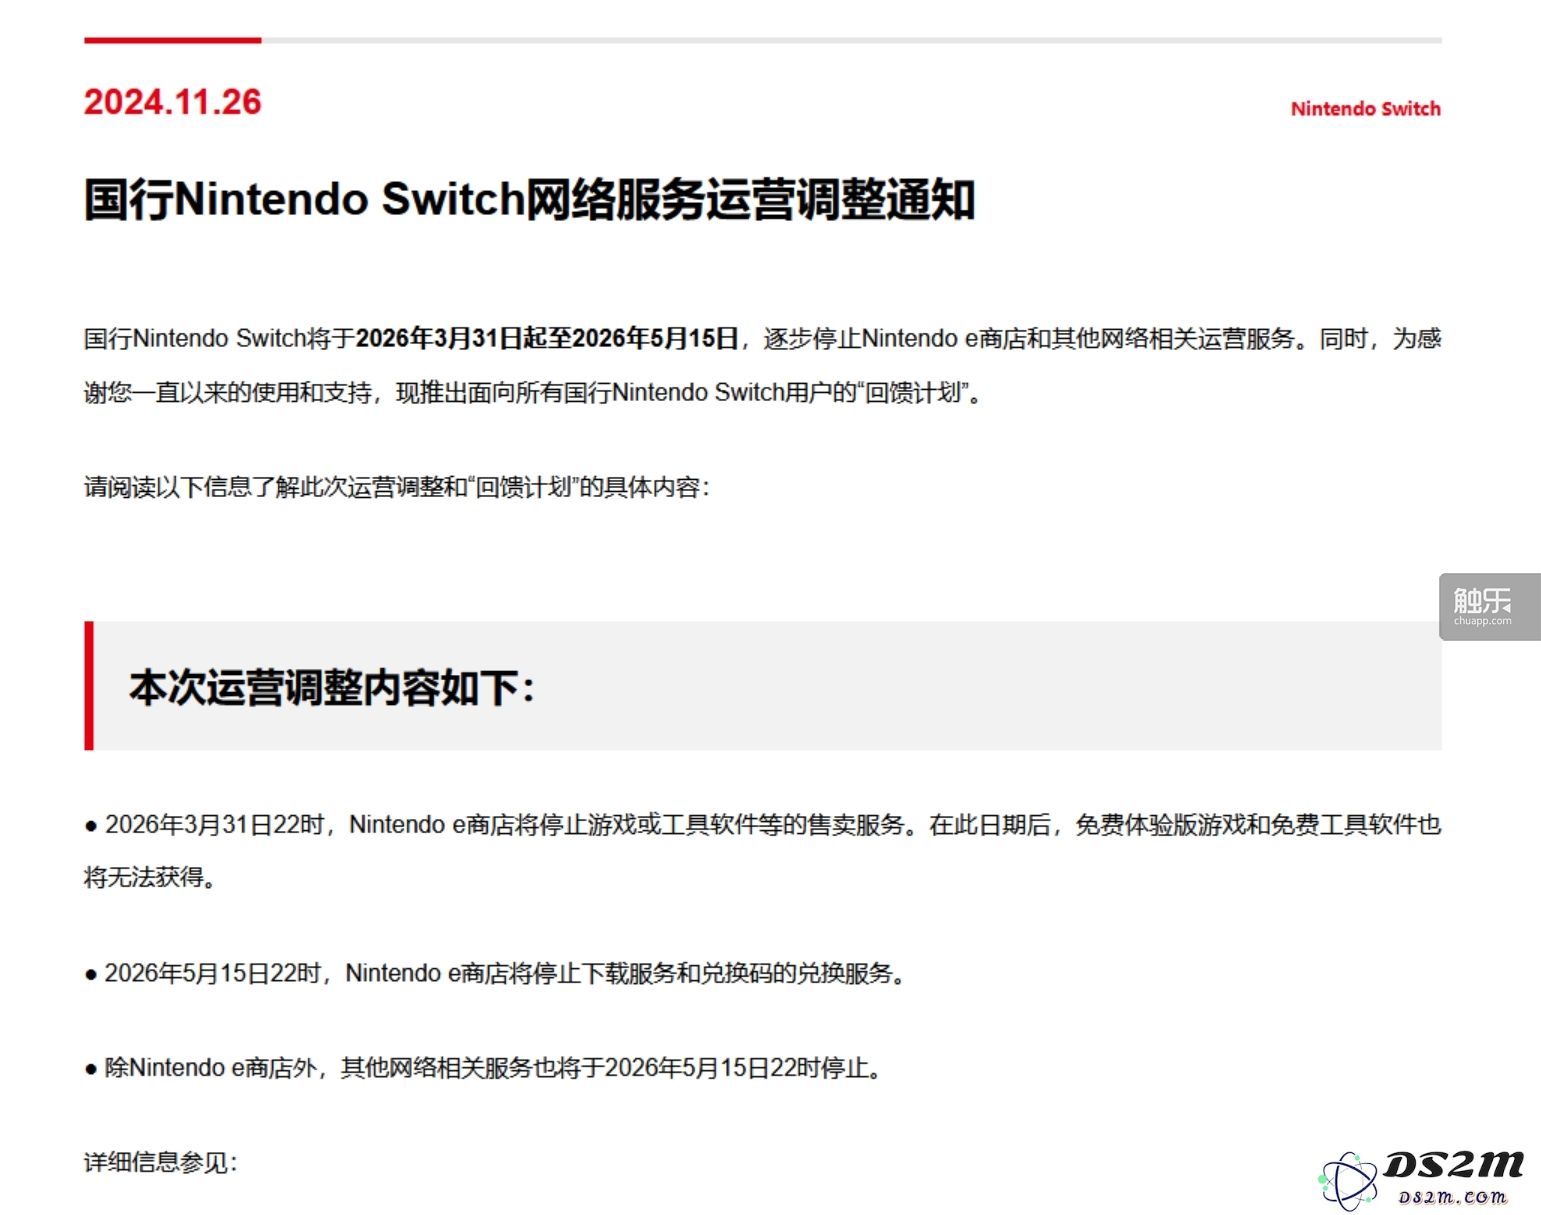Viewport: 1541px width, 1215px height.
Task: Click the text 详细信息参见
Action: point(161,1162)
